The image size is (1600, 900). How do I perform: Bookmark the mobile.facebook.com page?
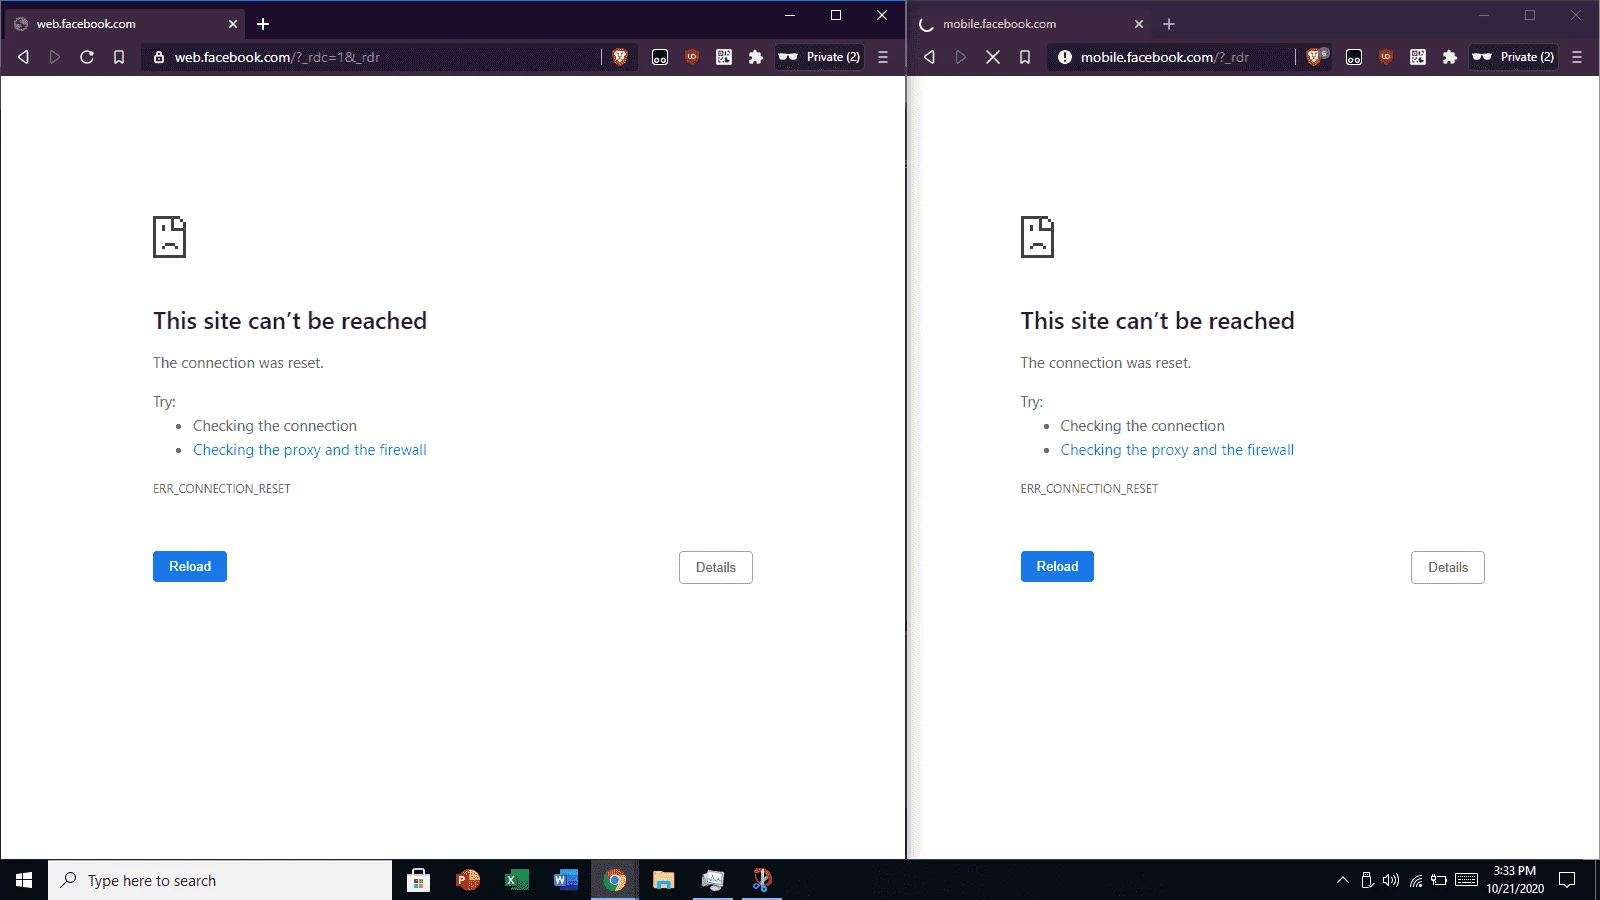1025,57
